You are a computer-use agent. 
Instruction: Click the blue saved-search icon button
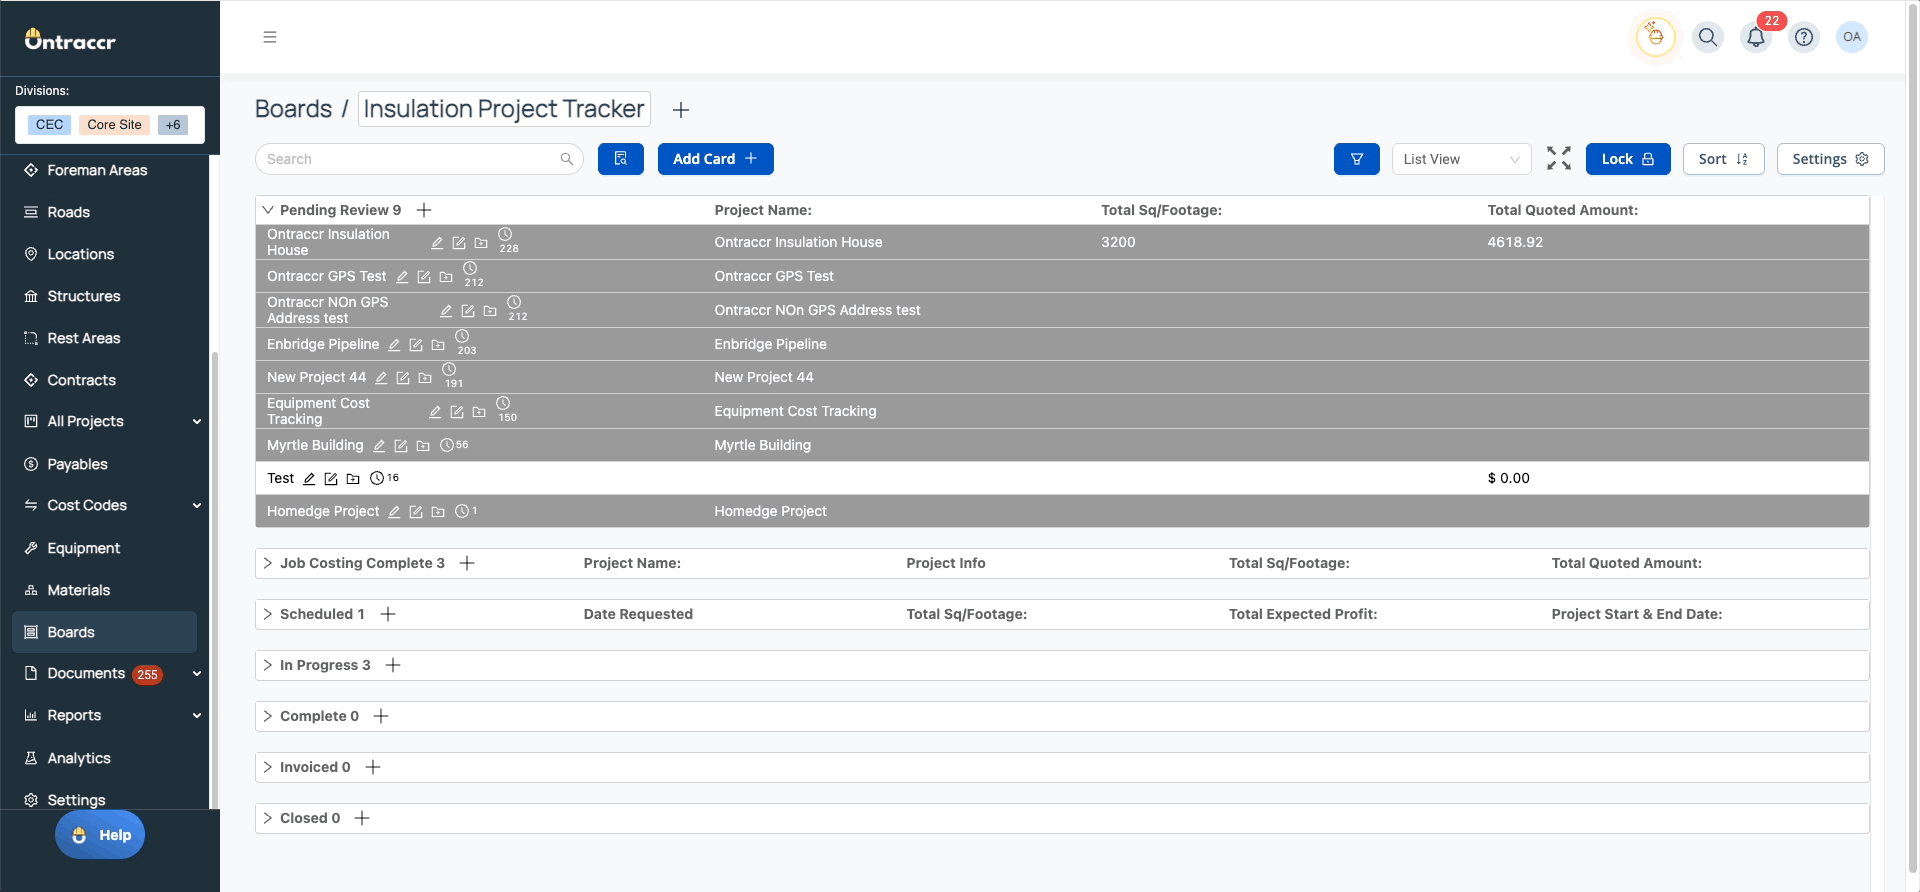(621, 159)
